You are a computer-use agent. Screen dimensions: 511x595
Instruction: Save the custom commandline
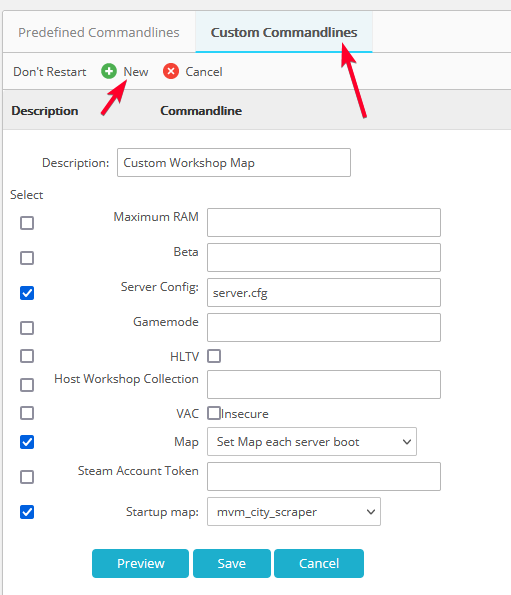[232, 564]
